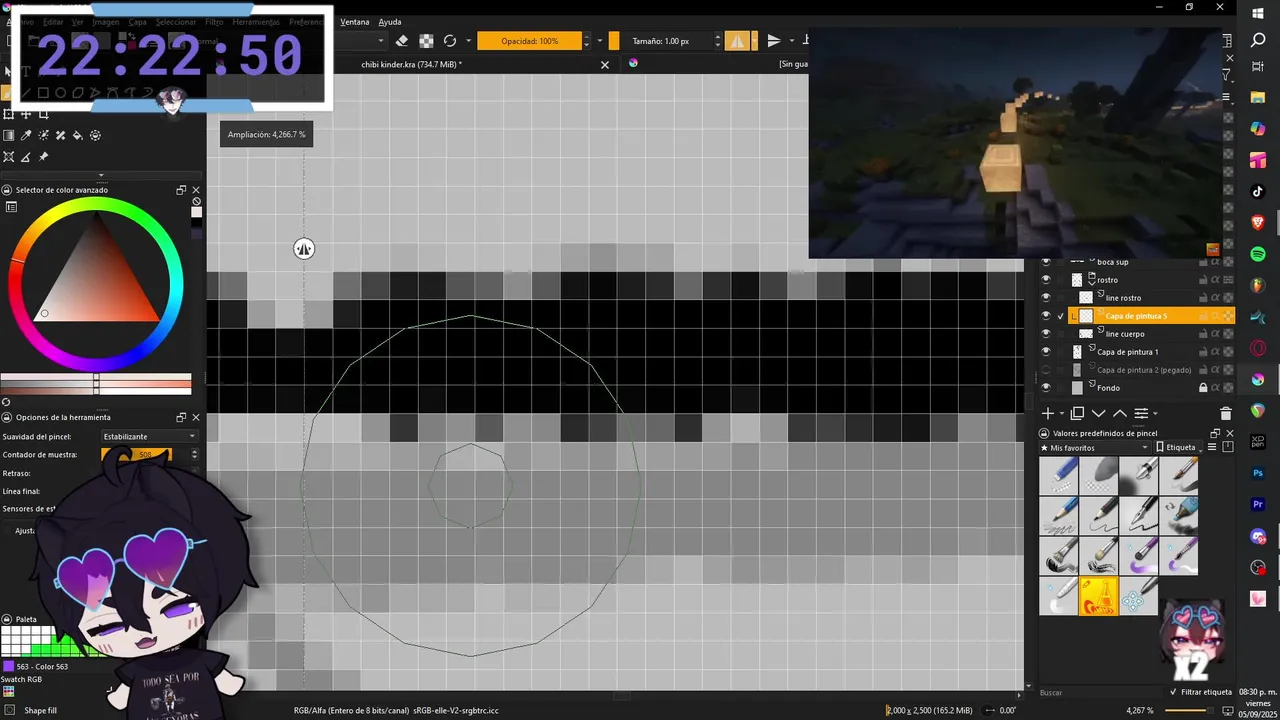Float the advanced color selector docker
This screenshot has height=720, width=1280.
pos(181,190)
